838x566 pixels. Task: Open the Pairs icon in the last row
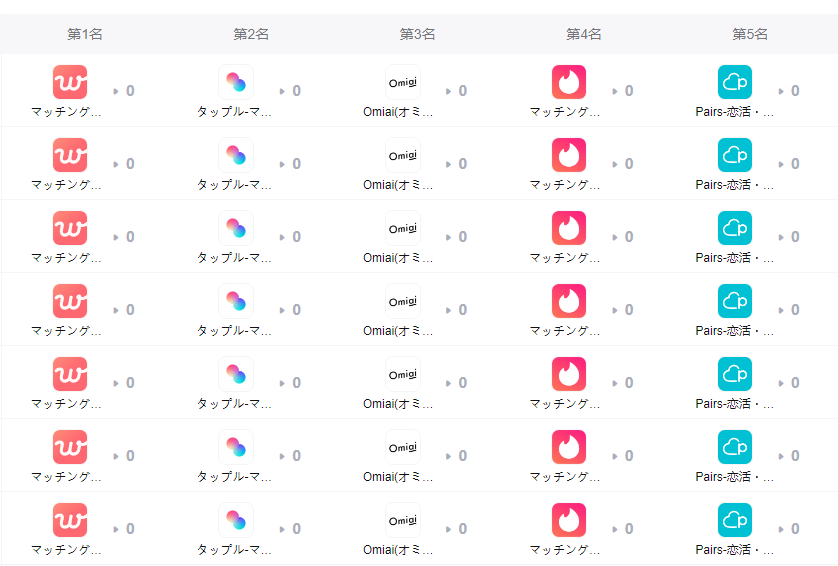click(735, 520)
